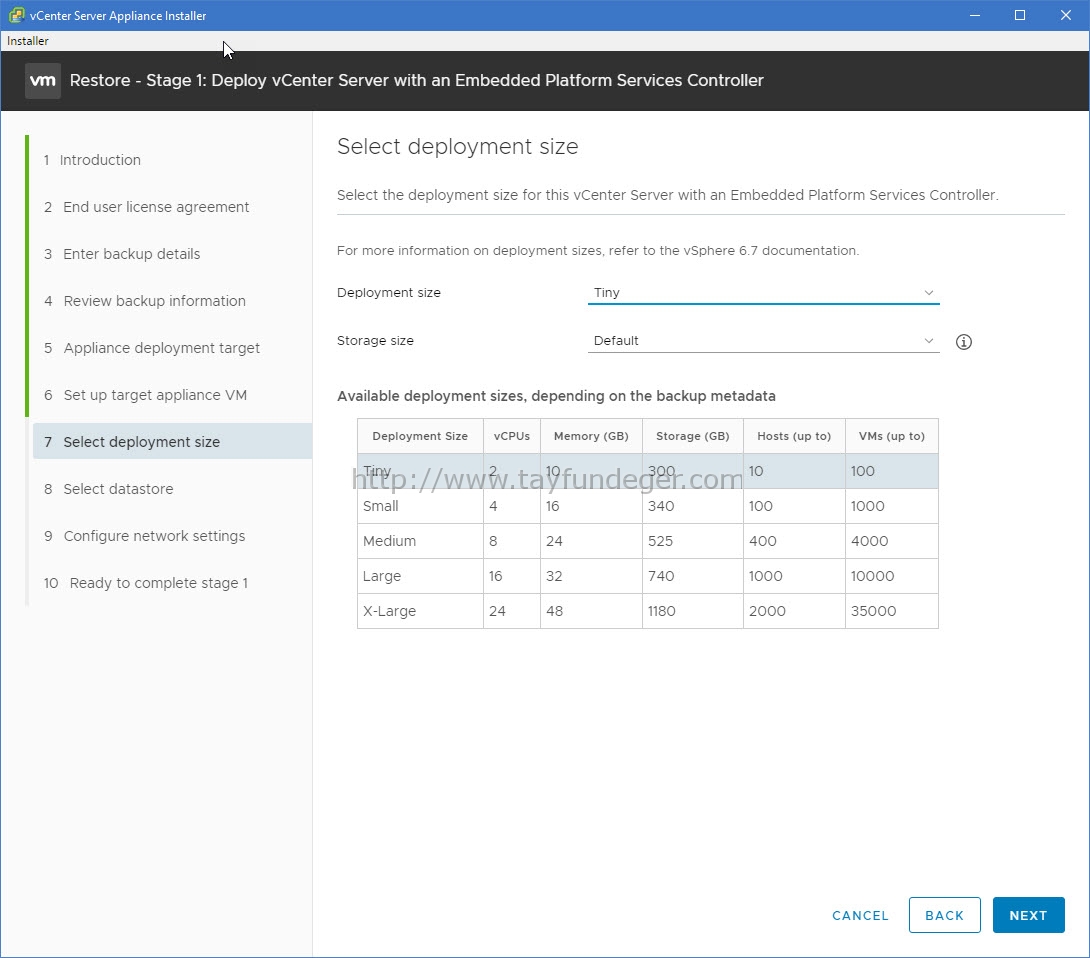1090x958 pixels.
Task: Click the vCPUs column header
Action: (x=512, y=436)
